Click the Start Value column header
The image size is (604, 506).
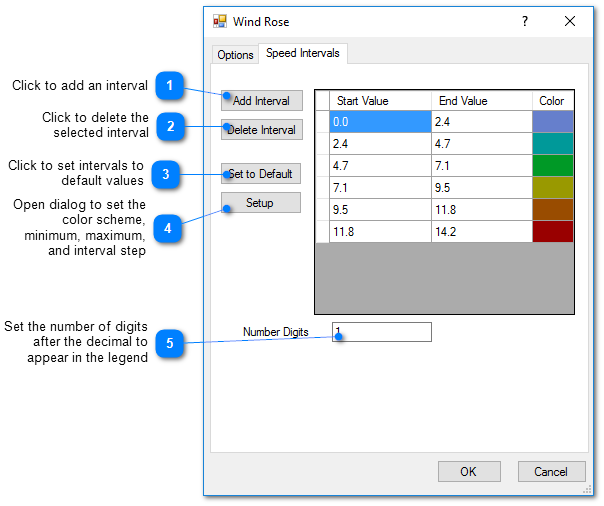click(x=380, y=100)
